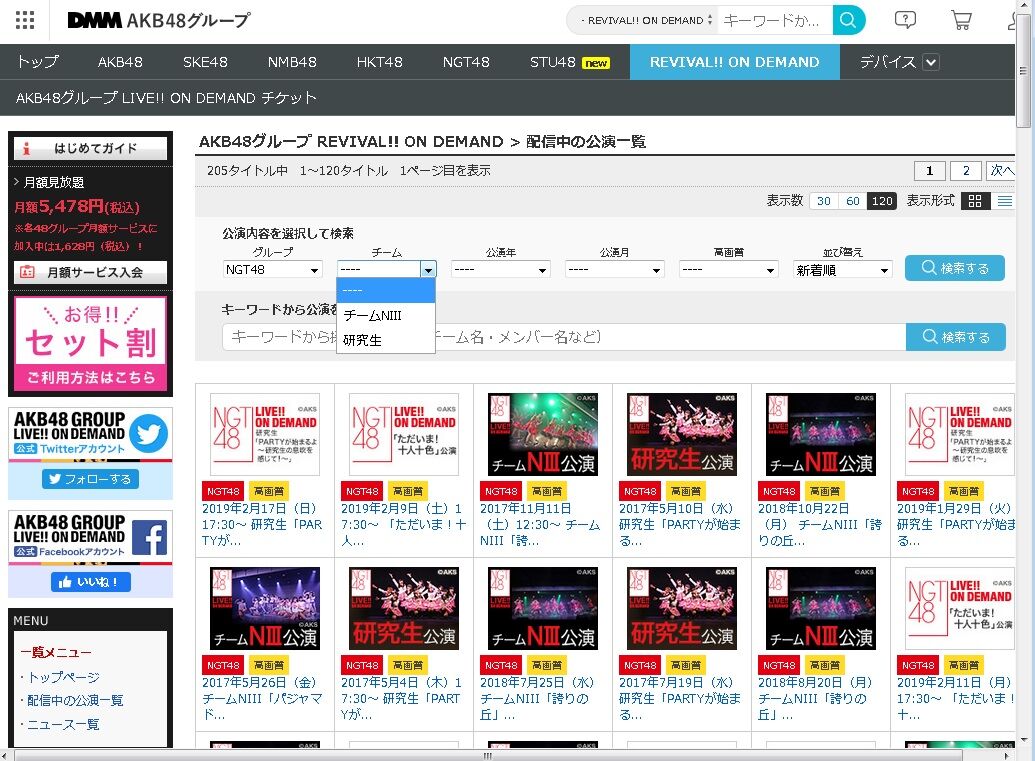The image size is (1035, 761).
Task: Go to page 1 of results
Action: (x=929, y=171)
